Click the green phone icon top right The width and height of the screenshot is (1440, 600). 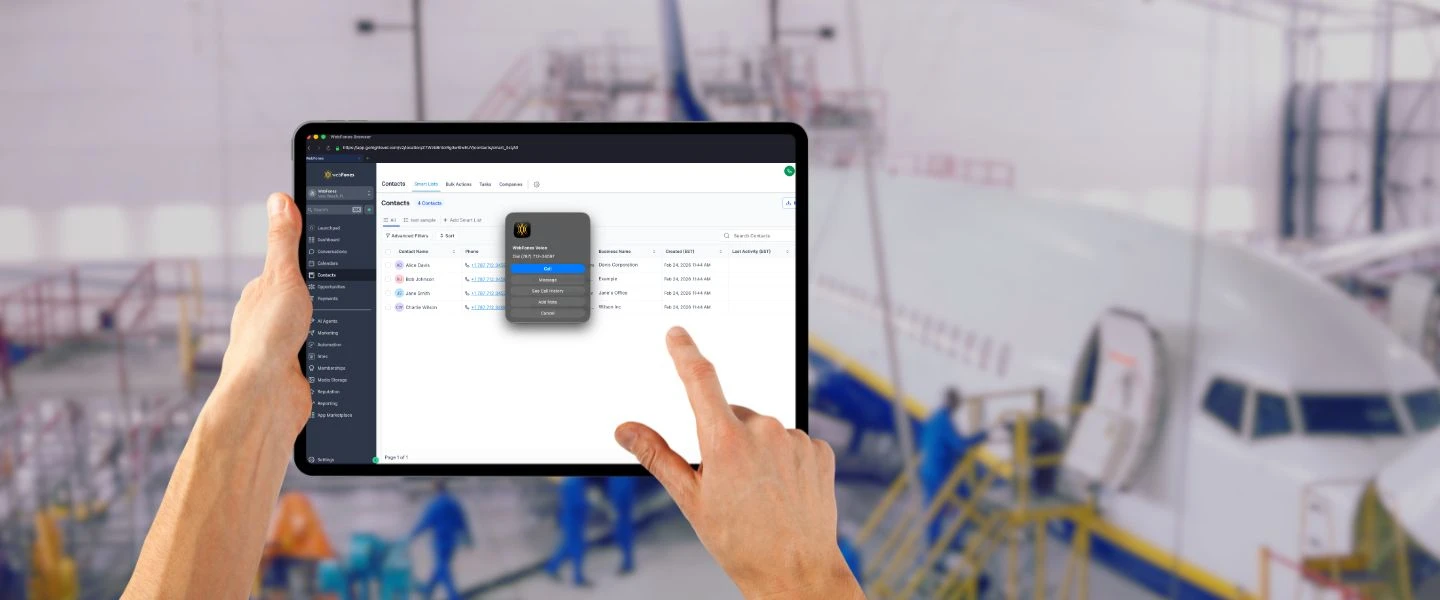pyautogui.click(x=790, y=171)
